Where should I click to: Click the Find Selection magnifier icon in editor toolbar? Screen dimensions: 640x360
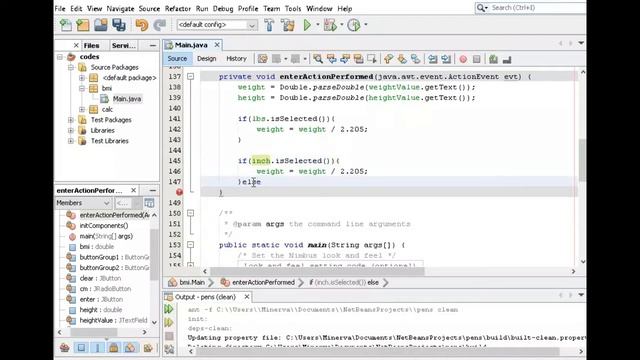pos(318,59)
